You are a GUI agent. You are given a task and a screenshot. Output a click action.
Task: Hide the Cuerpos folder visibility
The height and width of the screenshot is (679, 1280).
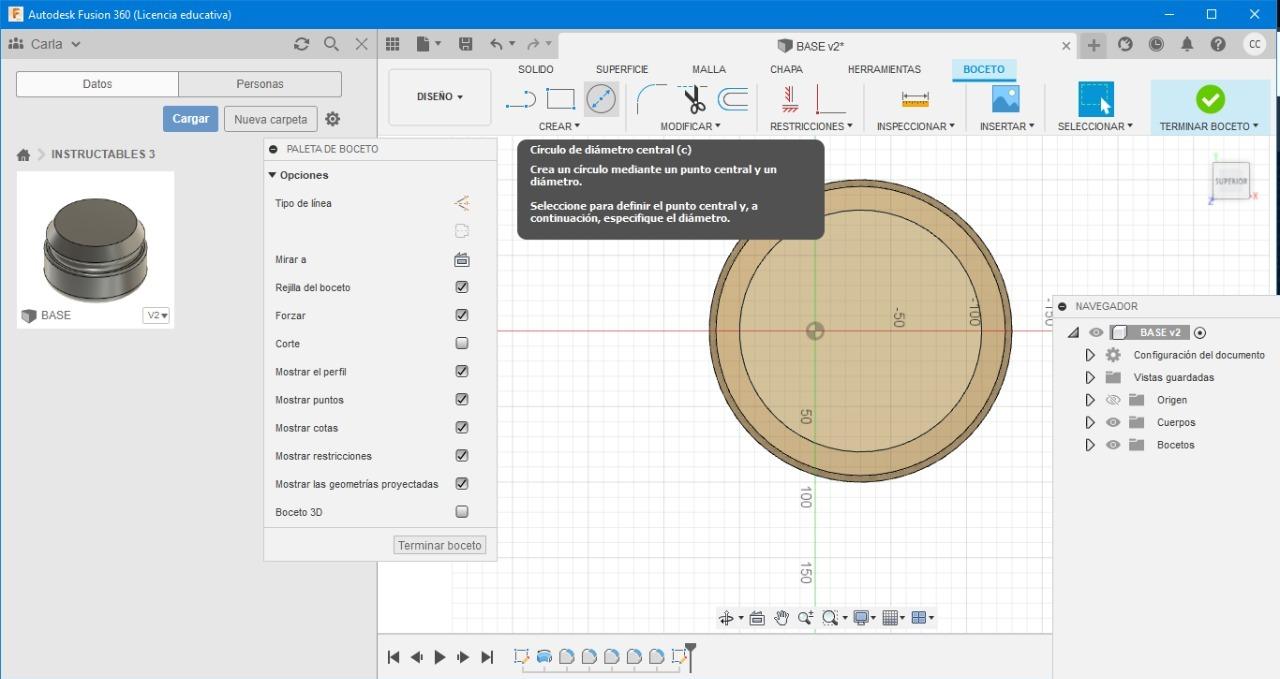(x=1113, y=422)
